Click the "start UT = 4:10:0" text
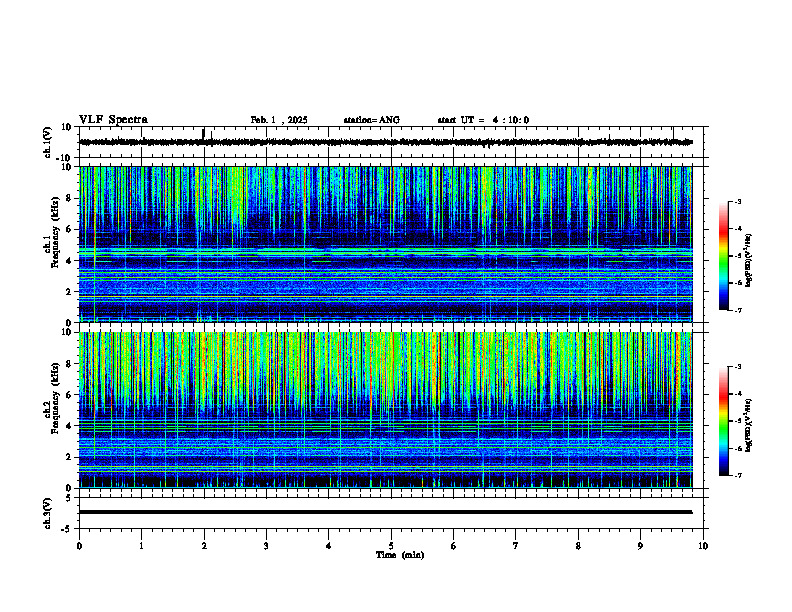Screen dimensions: 792x612 point(483,120)
